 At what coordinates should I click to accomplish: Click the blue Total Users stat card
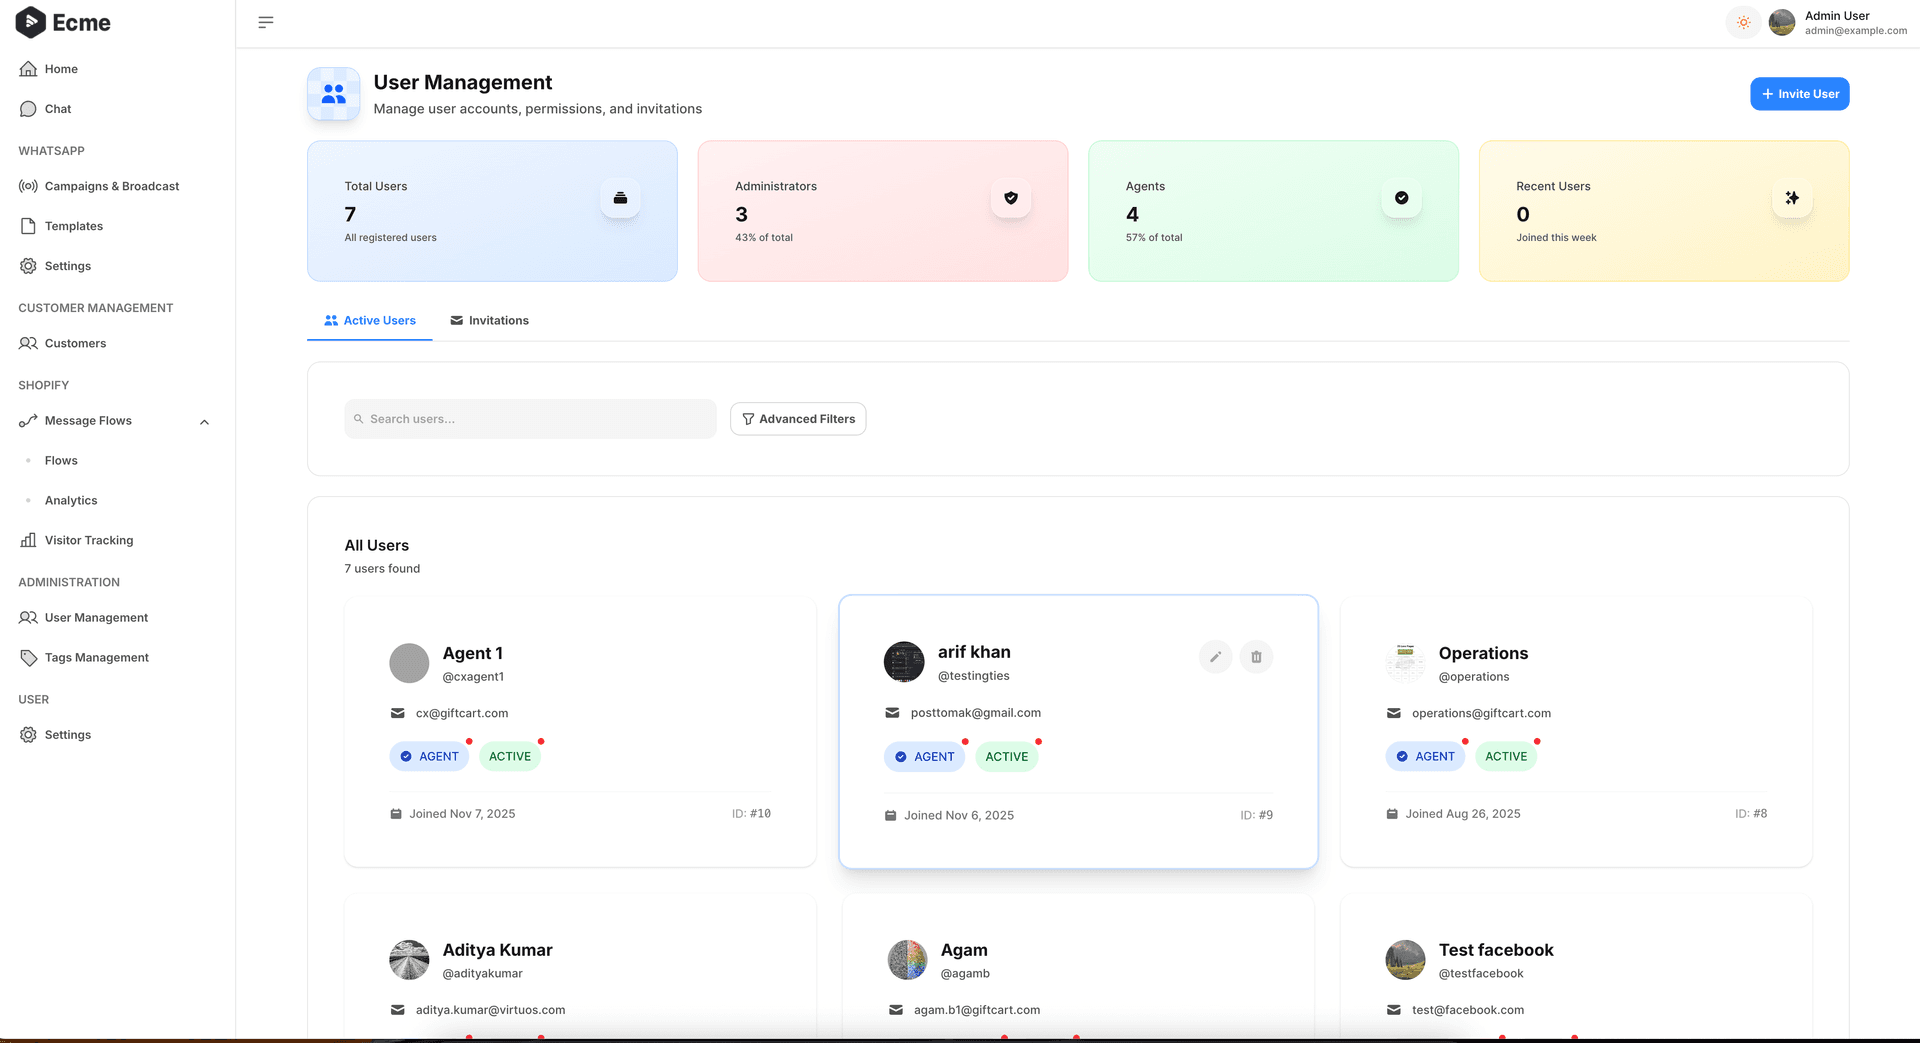492,211
